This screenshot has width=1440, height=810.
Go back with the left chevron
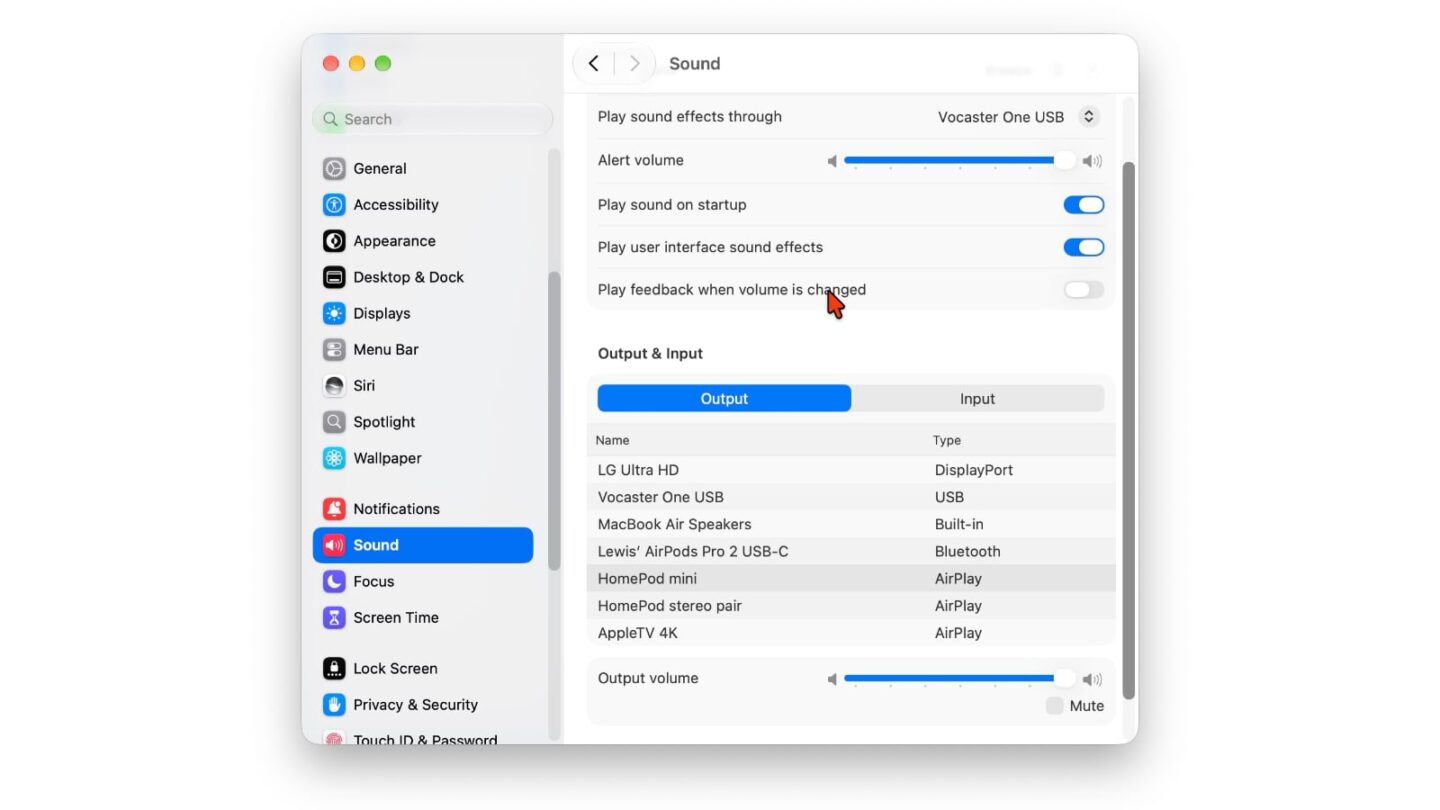[594, 63]
